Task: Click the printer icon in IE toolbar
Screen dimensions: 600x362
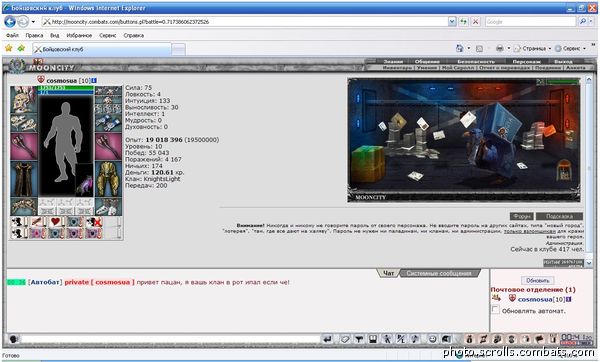Action: click(499, 48)
